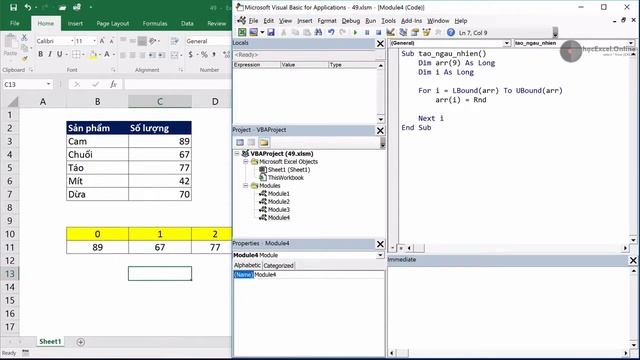This screenshot has height=360, width=640.
Task: Collapse Microsoft Excel Objects folder
Action: 246,162
